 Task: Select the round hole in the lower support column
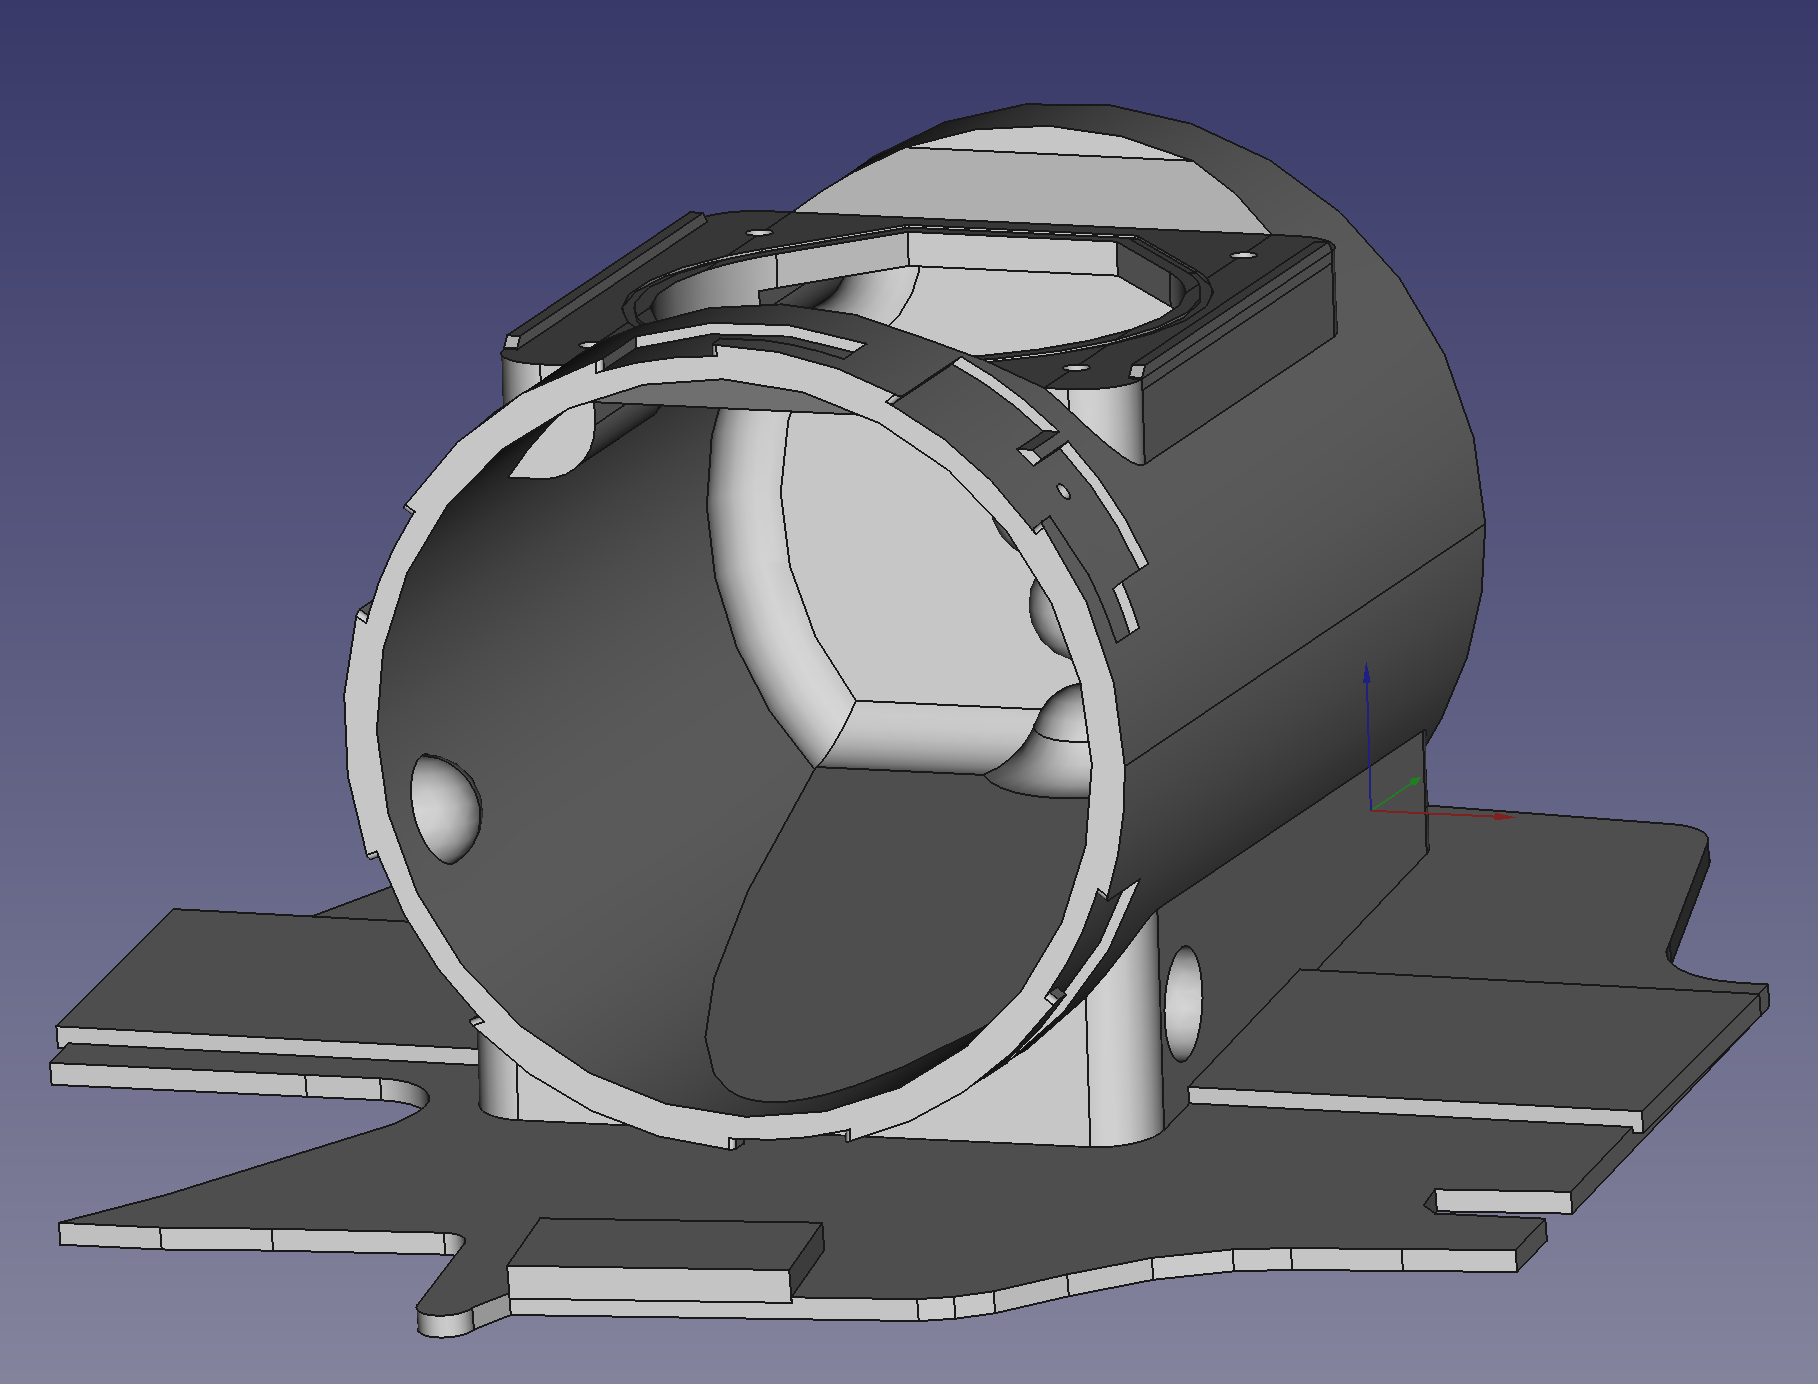pyautogui.click(x=1182, y=1003)
